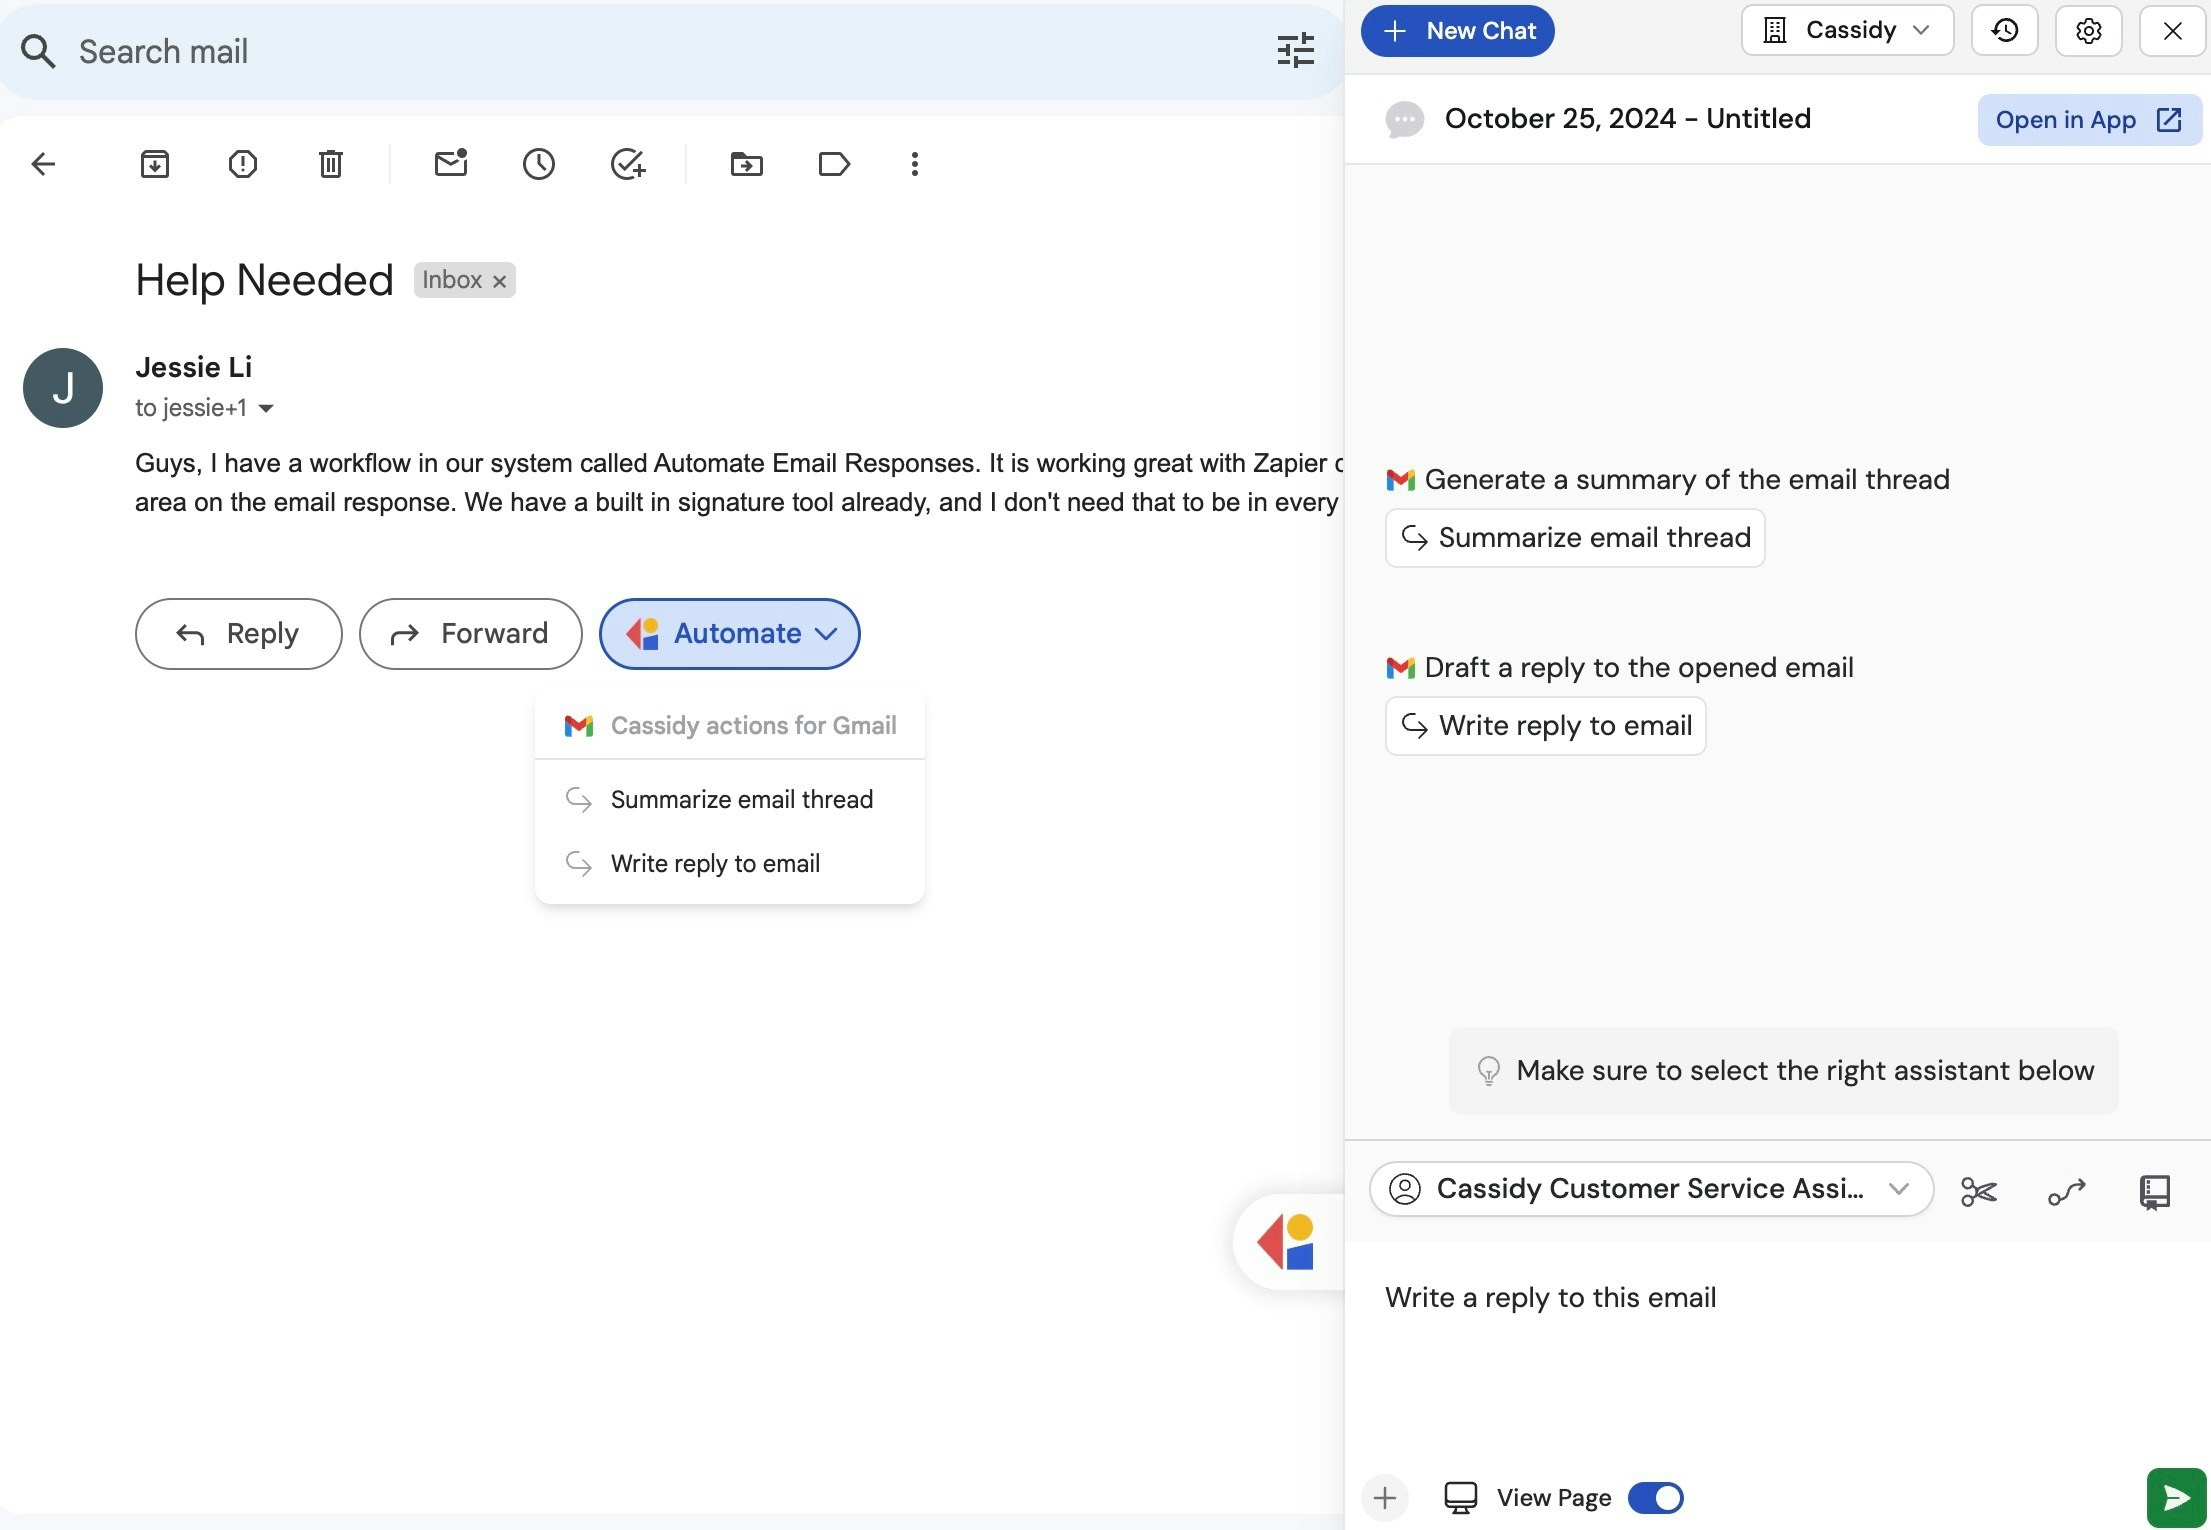Send the Cassidy chat message
Image resolution: width=2211 pixels, height=1530 pixels.
(2175, 1497)
